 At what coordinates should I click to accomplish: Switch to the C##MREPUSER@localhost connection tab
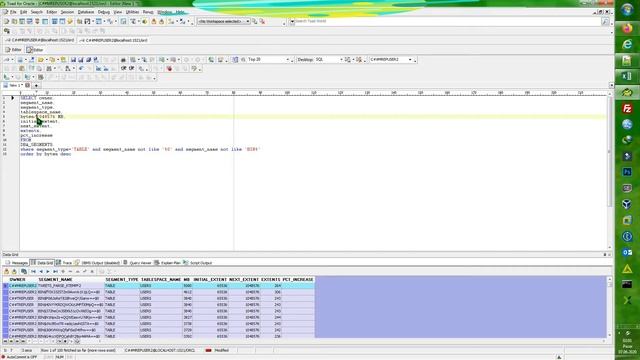[x=40, y=40]
